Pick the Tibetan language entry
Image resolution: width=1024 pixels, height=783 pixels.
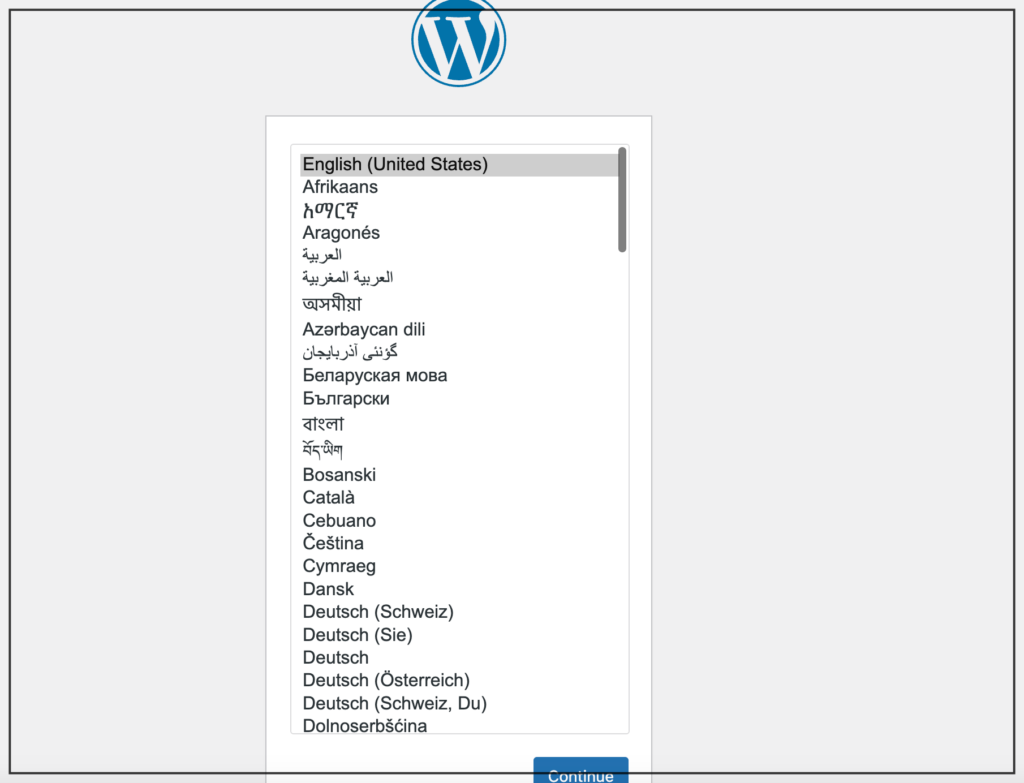coord(459,449)
